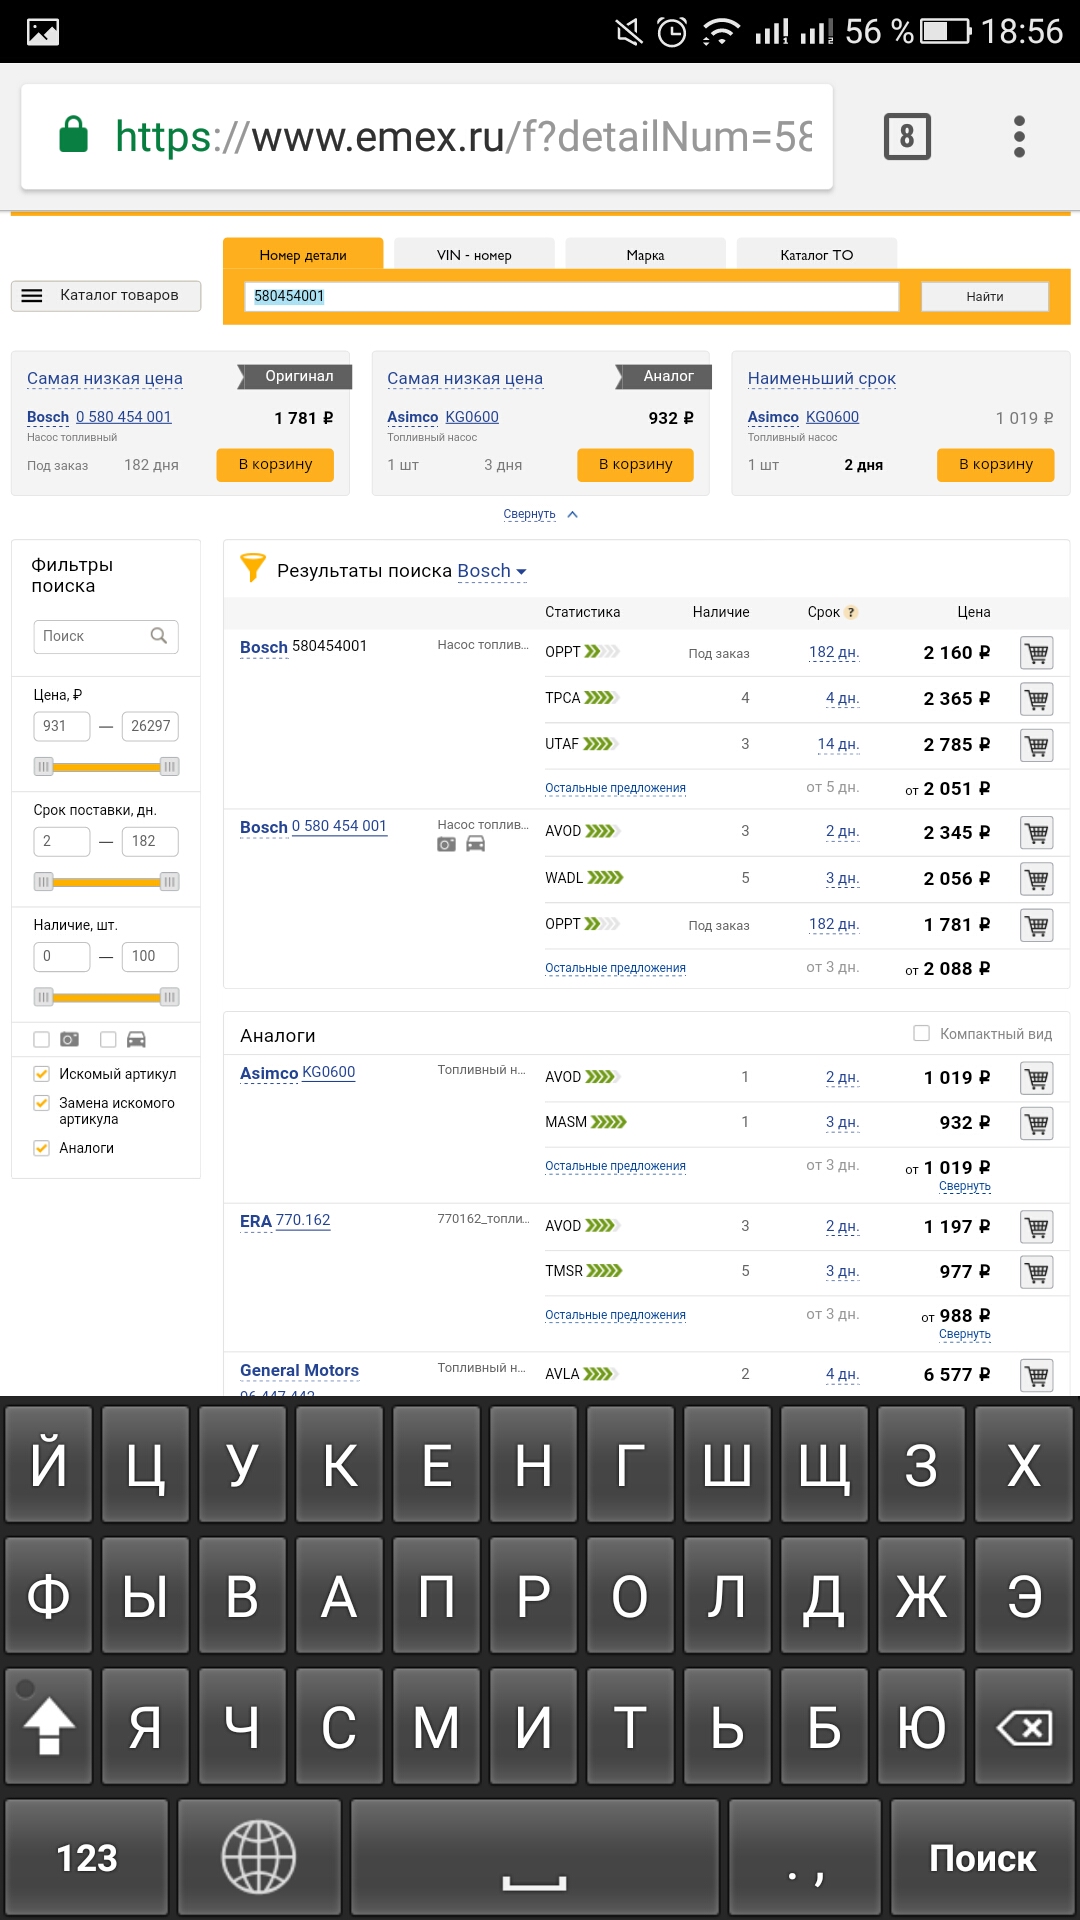Expand Остальные предложения under Asimco KG0600

tap(615, 1166)
